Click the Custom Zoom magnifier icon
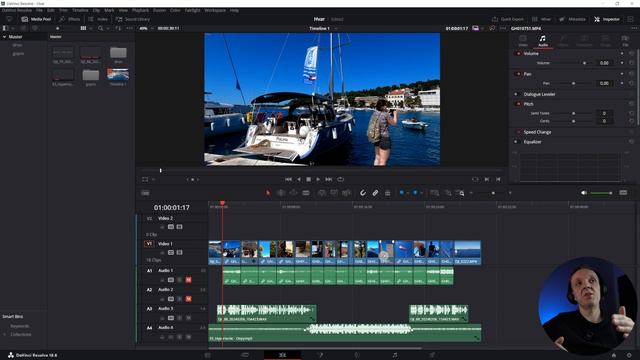This screenshot has height=360, width=640. [x=461, y=193]
